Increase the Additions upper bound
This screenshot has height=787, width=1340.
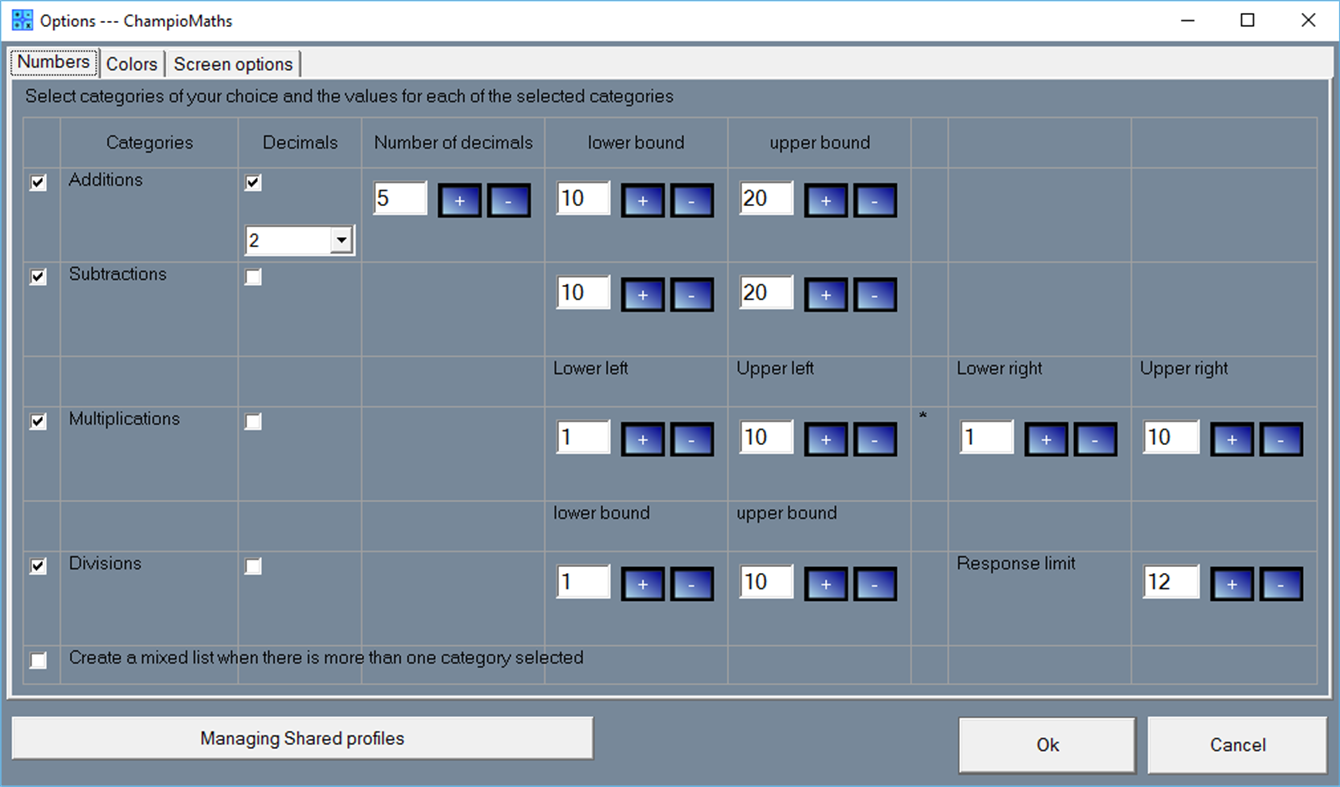pyautogui.click(x=825, y=201)
